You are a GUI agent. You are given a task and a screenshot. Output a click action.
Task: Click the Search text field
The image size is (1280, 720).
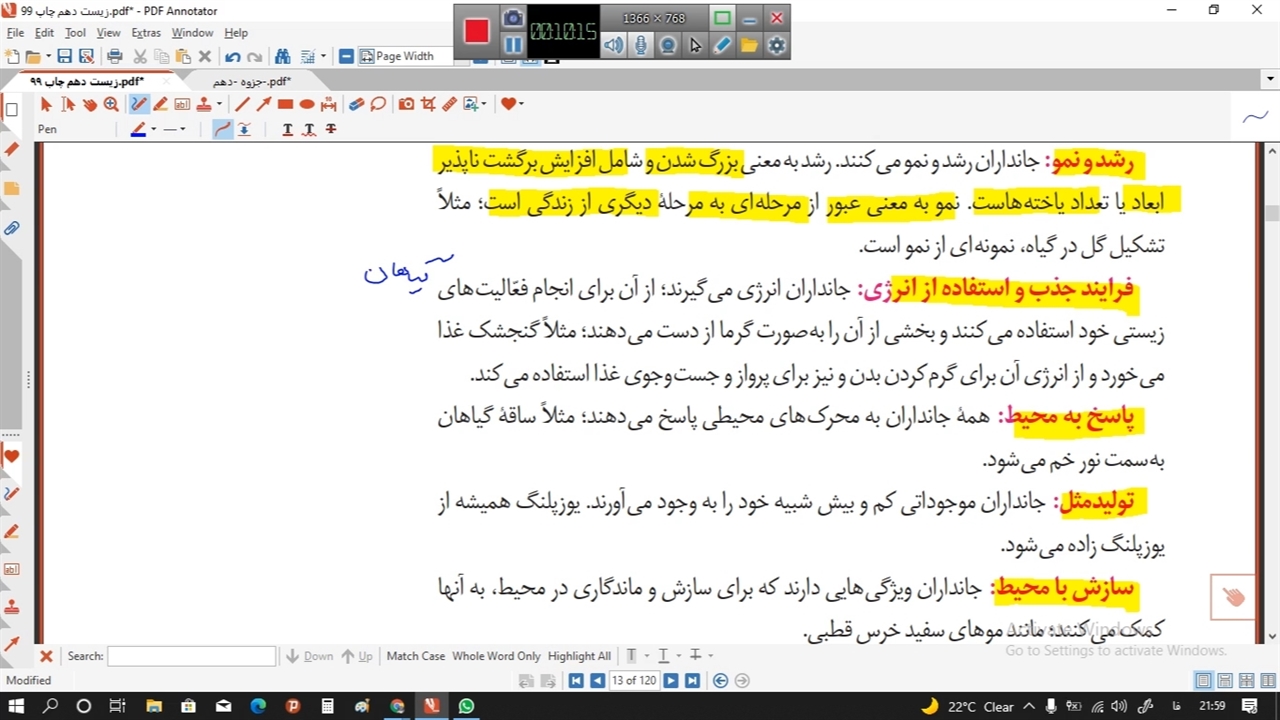point(191,656)
